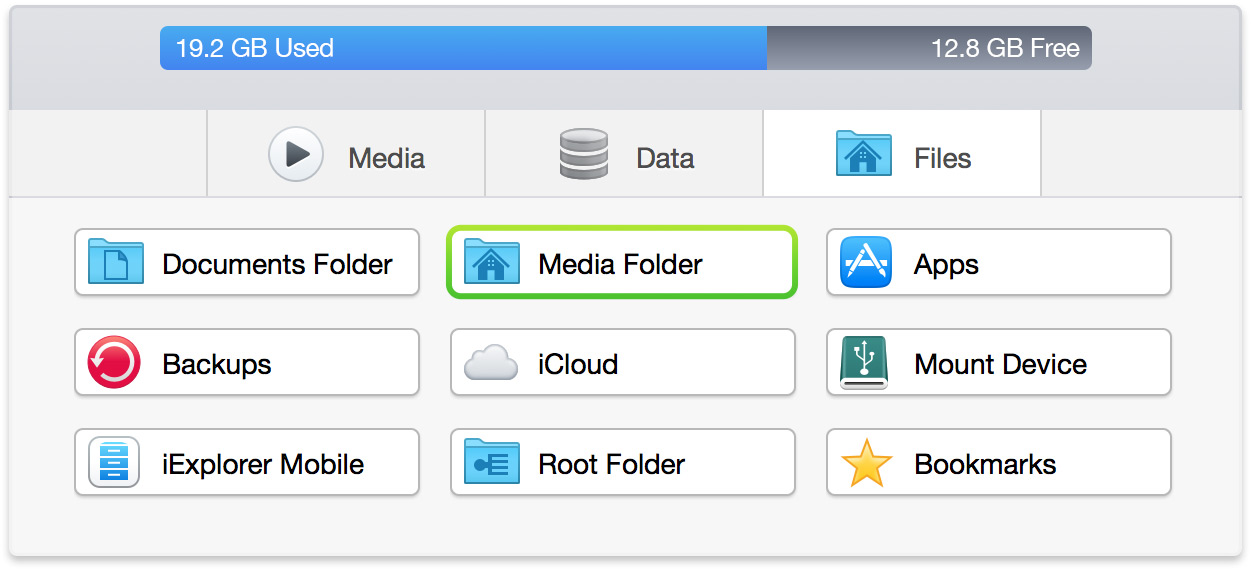1252x571 pixels.
Task: Click the database stack icon on Data tab
Action: tap(584, 154)
